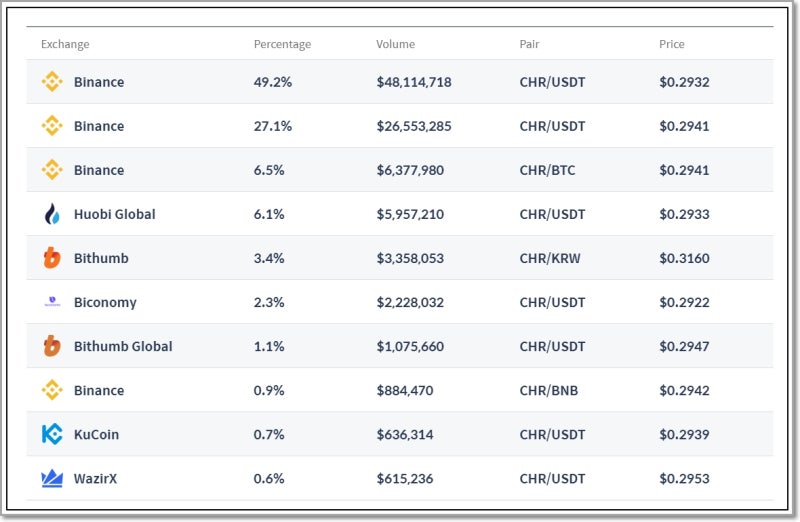Click the $0.2947 price value
This screenshot has height=522, width=800.
coord(684,346)
